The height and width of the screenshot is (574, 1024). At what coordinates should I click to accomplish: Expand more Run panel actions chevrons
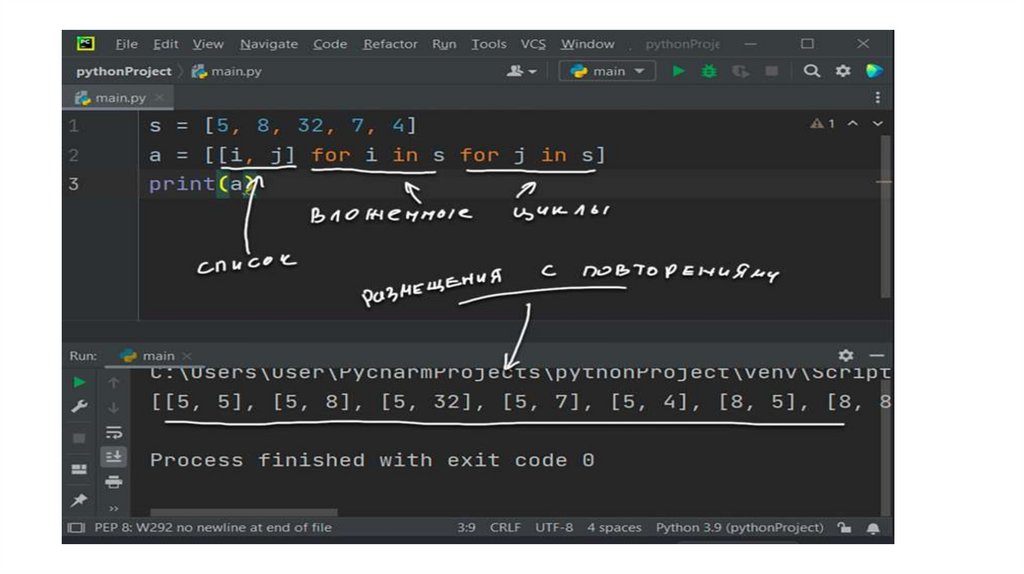(114, 508)
